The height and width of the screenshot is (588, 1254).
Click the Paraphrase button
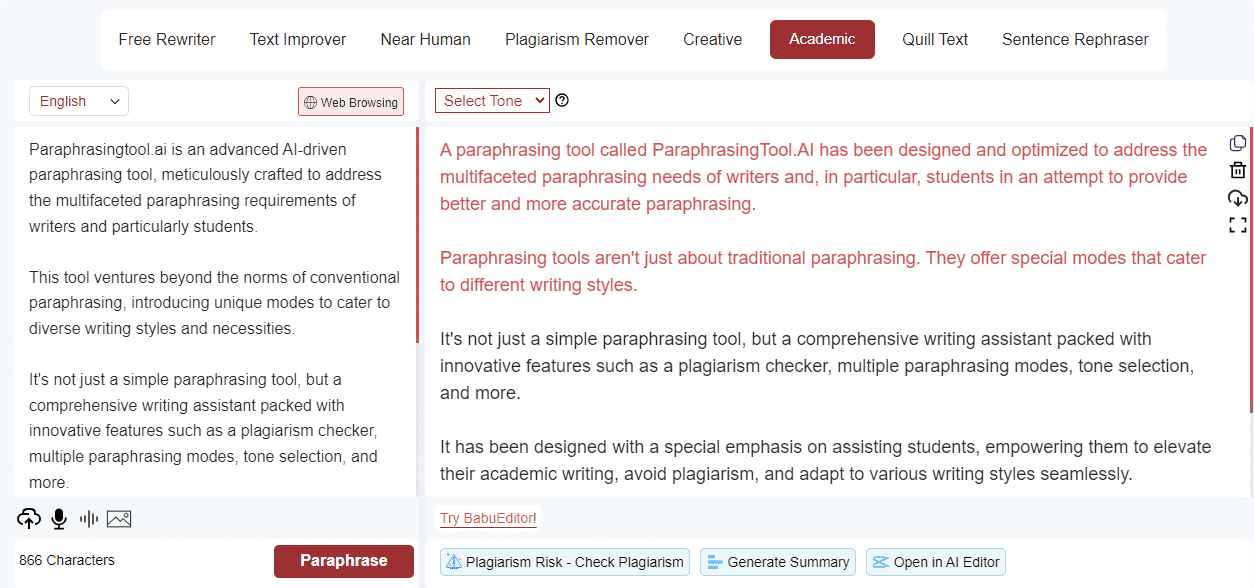point(344,561)
